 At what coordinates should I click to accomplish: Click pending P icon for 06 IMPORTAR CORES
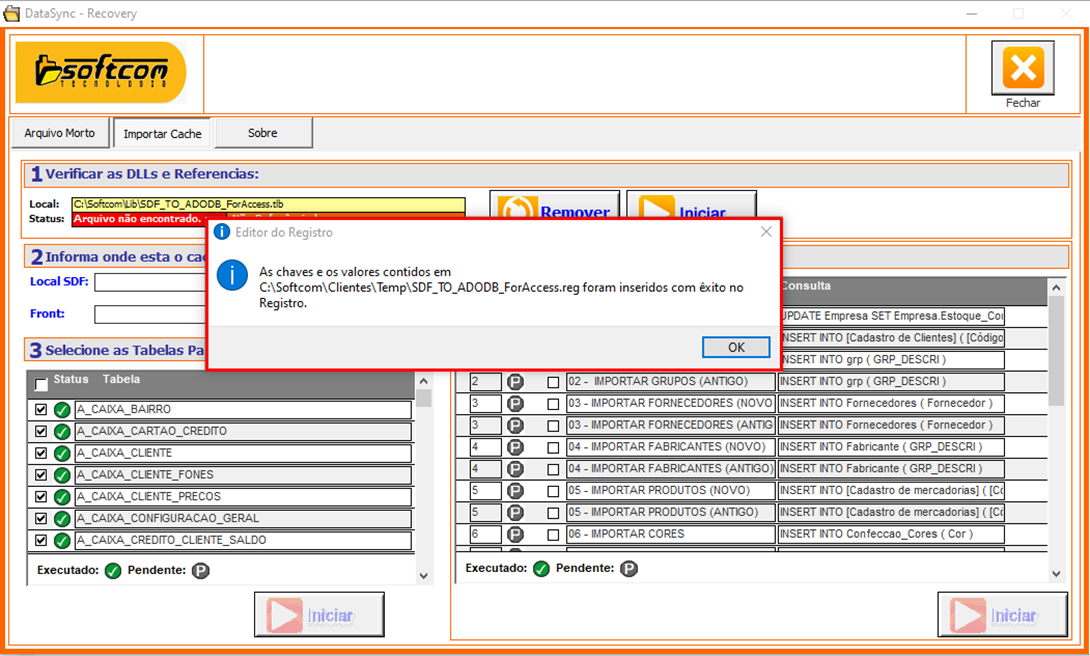tap(515, 535)
